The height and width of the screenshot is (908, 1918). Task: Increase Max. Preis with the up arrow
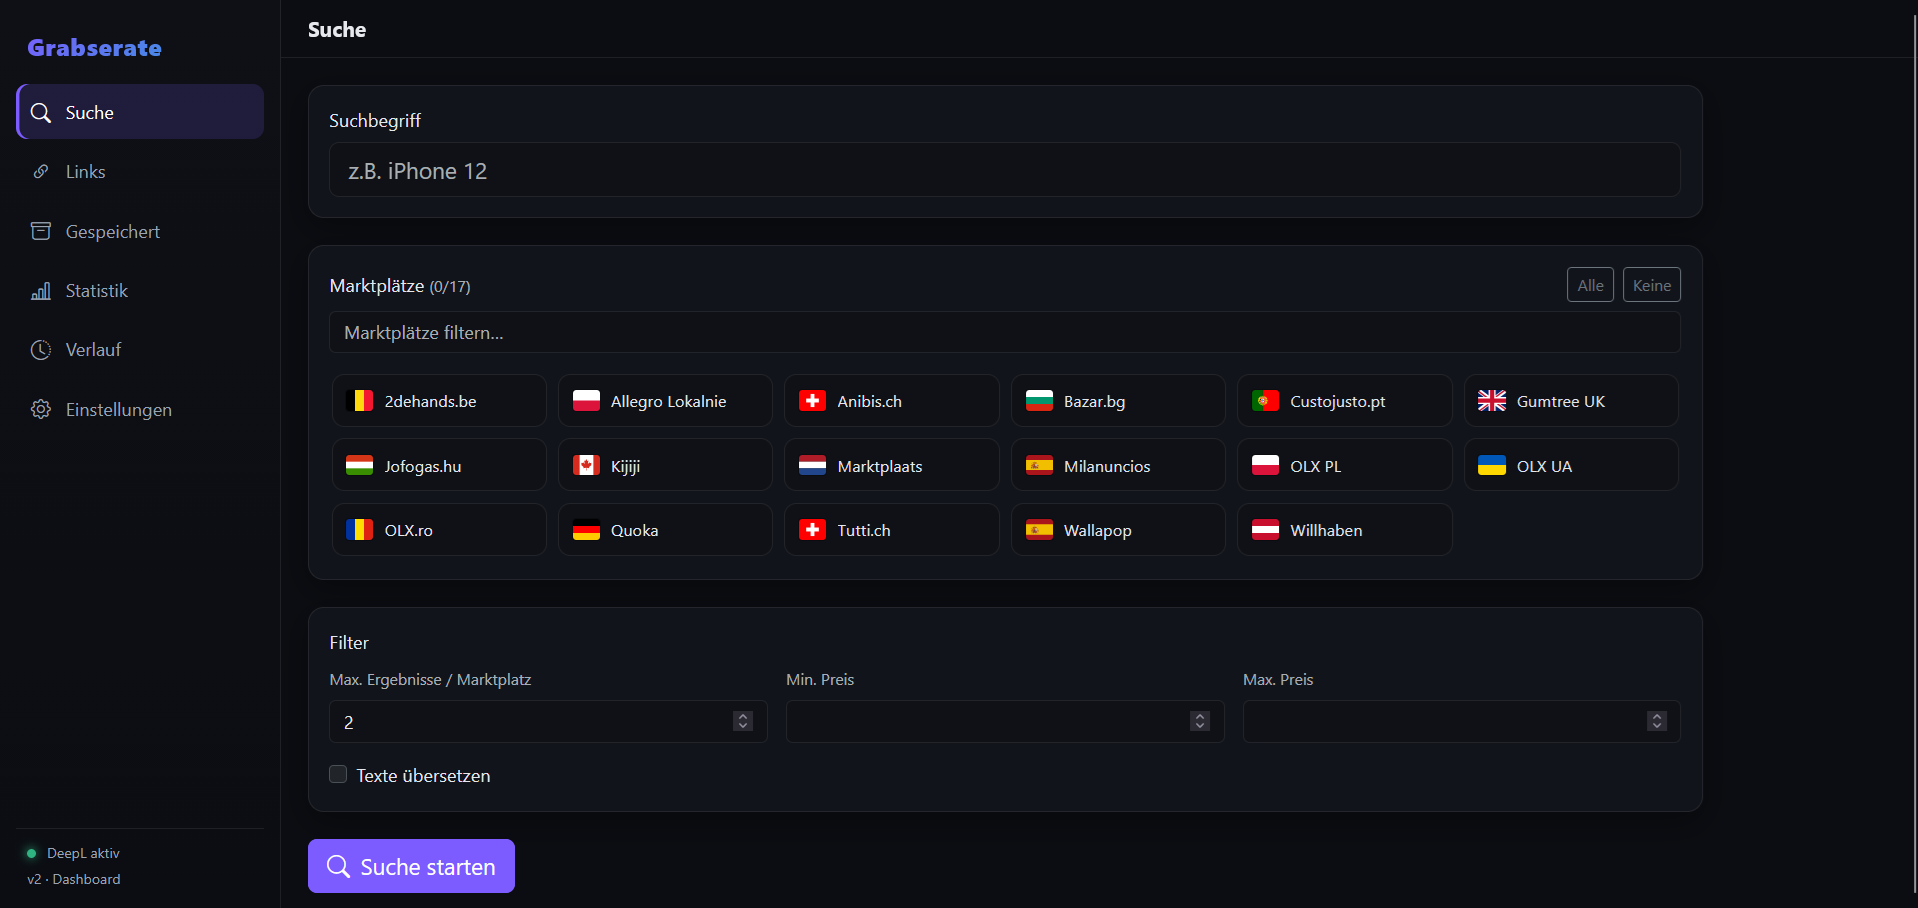1657,716
